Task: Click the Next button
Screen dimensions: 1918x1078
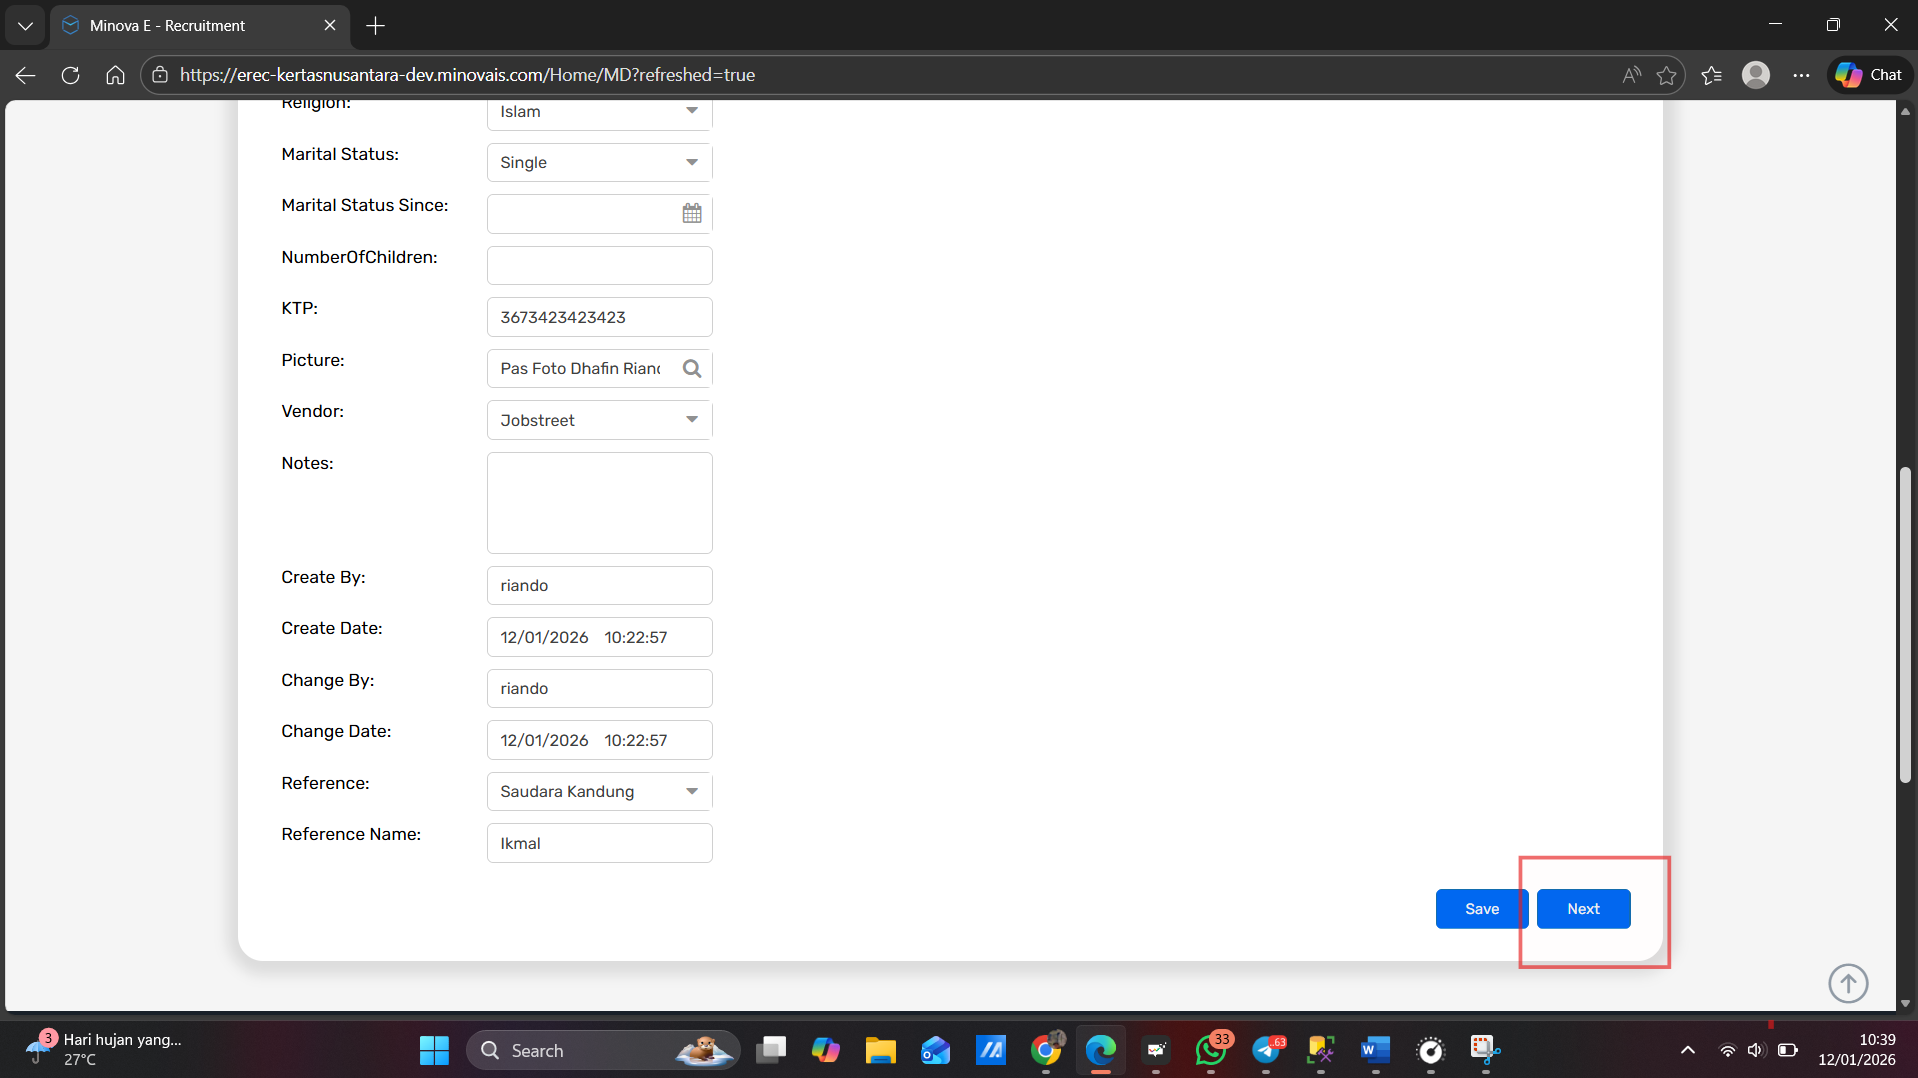Action: 1583,908
